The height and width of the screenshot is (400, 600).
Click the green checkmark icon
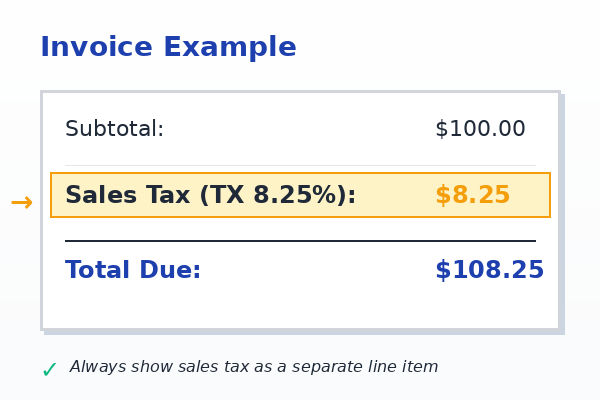49,370
